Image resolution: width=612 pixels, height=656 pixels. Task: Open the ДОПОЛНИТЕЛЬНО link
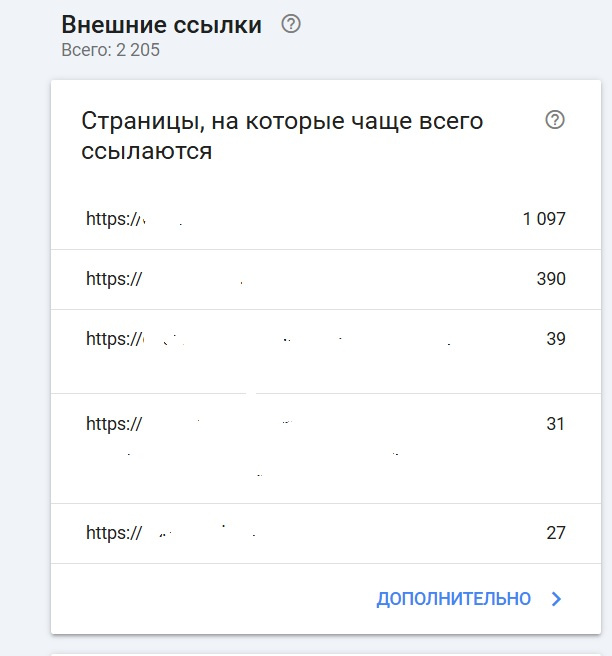pyautogui.click(x=453, y=599)
